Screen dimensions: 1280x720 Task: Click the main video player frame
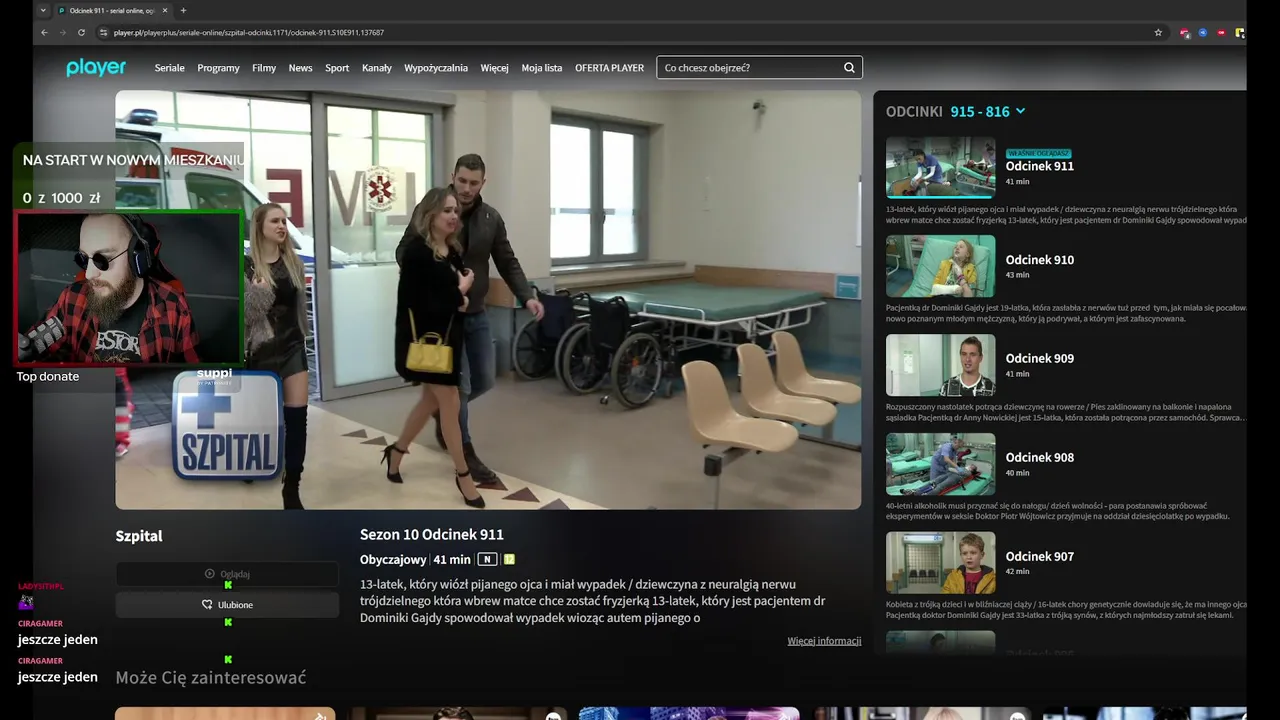point(488,300)
